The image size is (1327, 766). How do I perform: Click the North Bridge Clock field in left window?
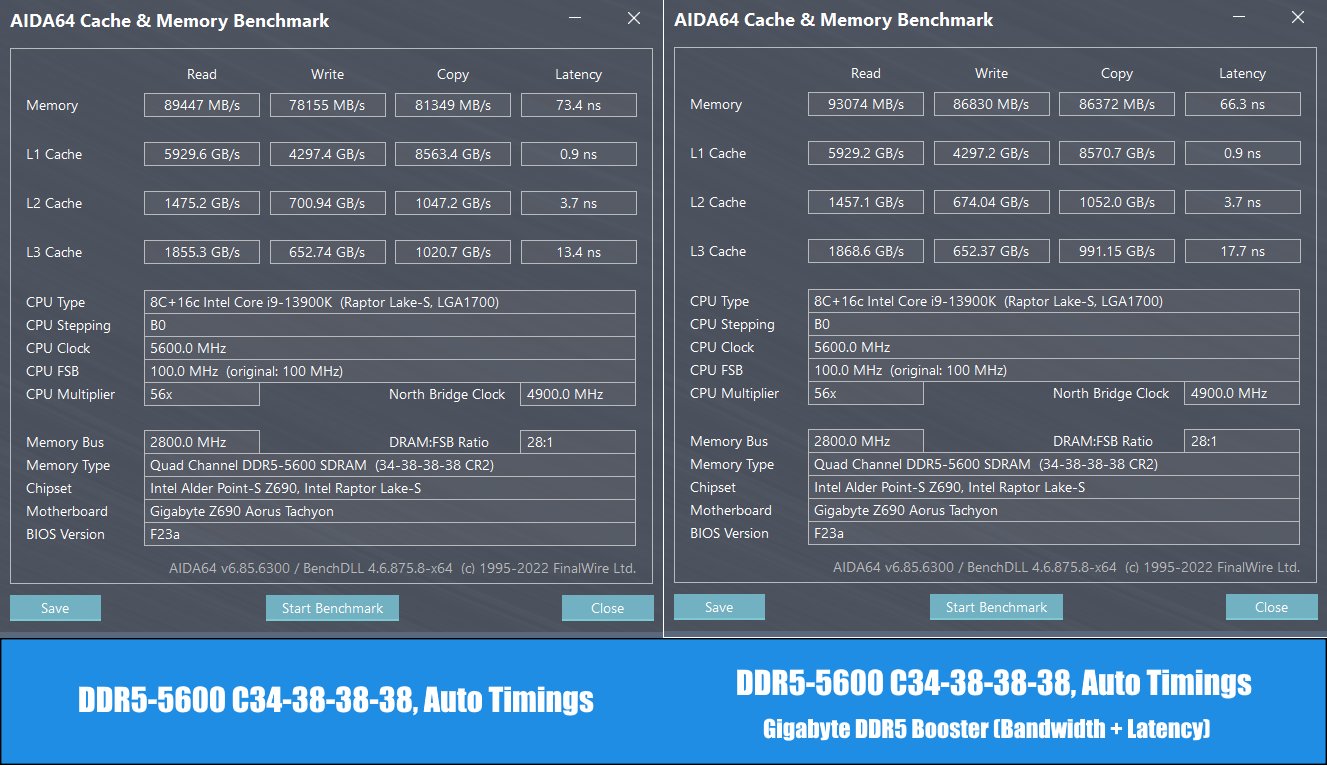(x=578, y=394)
